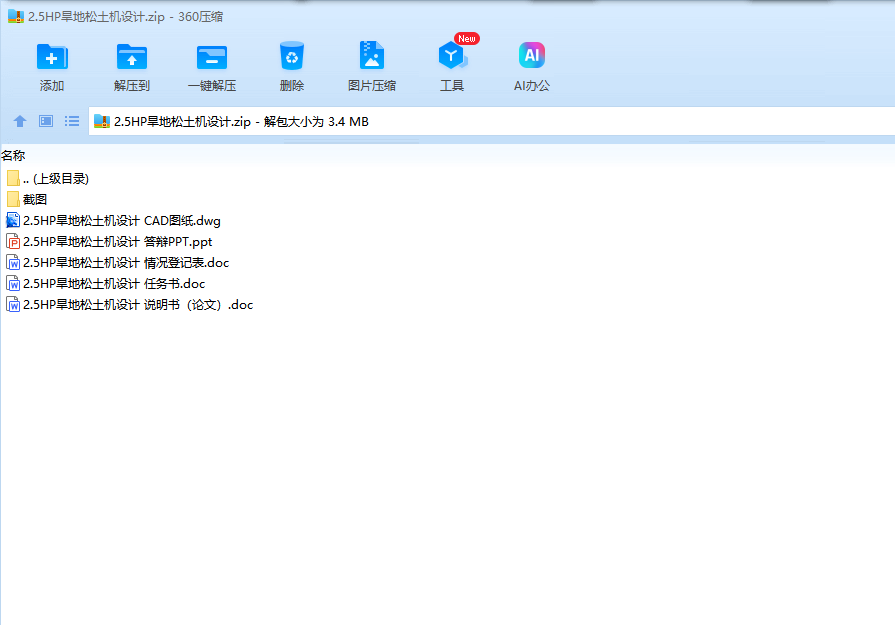Select the CAD图纸.dwg file

pyautogui.click(x=114, y=220)
